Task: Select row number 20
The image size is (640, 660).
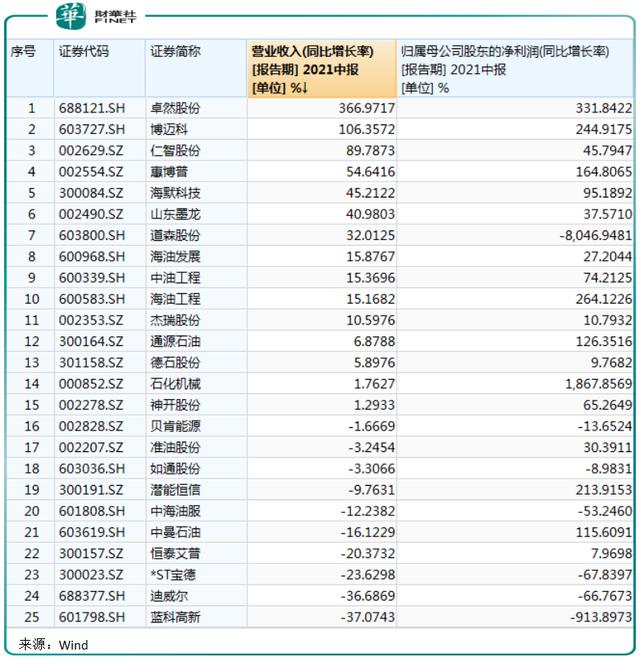Action: point(32,511)
